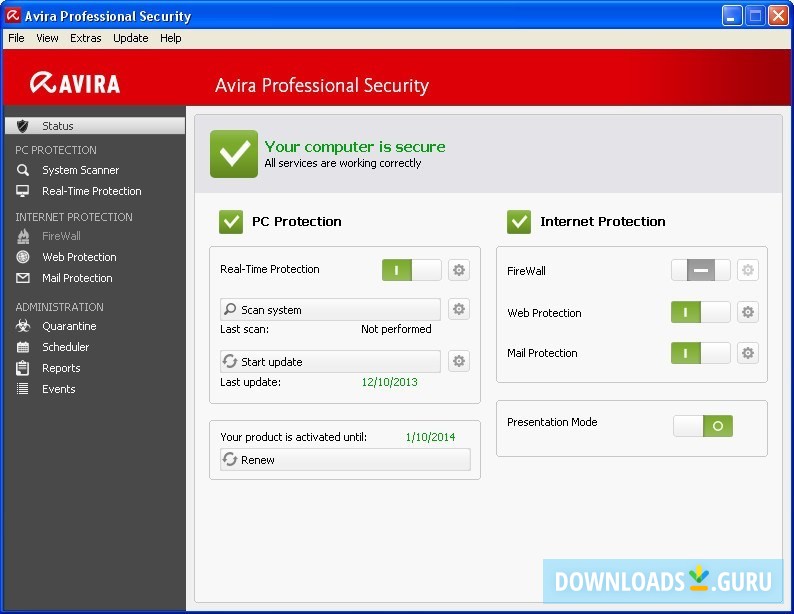Click the 'Not performed' last scan value
Viewport: 794px width, 614px height.
pos(396,329)
